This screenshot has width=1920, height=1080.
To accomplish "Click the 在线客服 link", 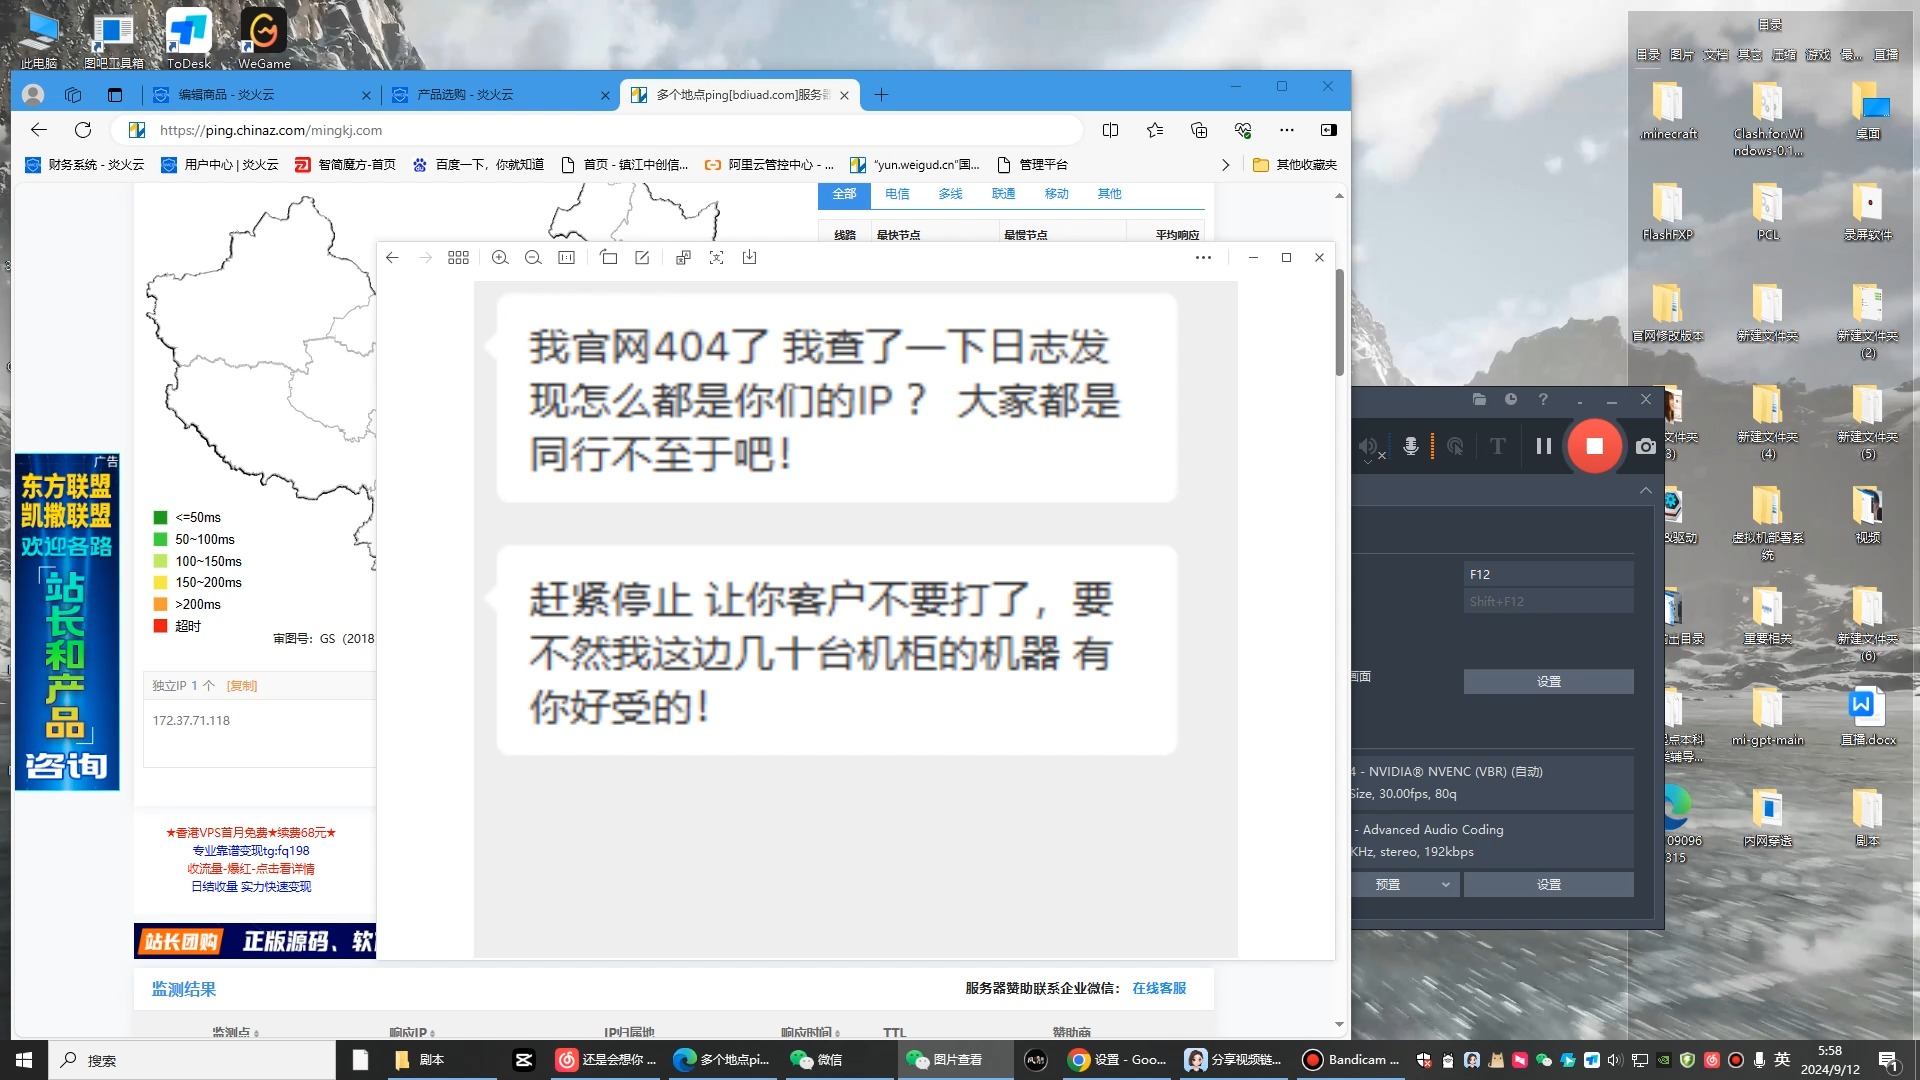I will pos(1159,988).
